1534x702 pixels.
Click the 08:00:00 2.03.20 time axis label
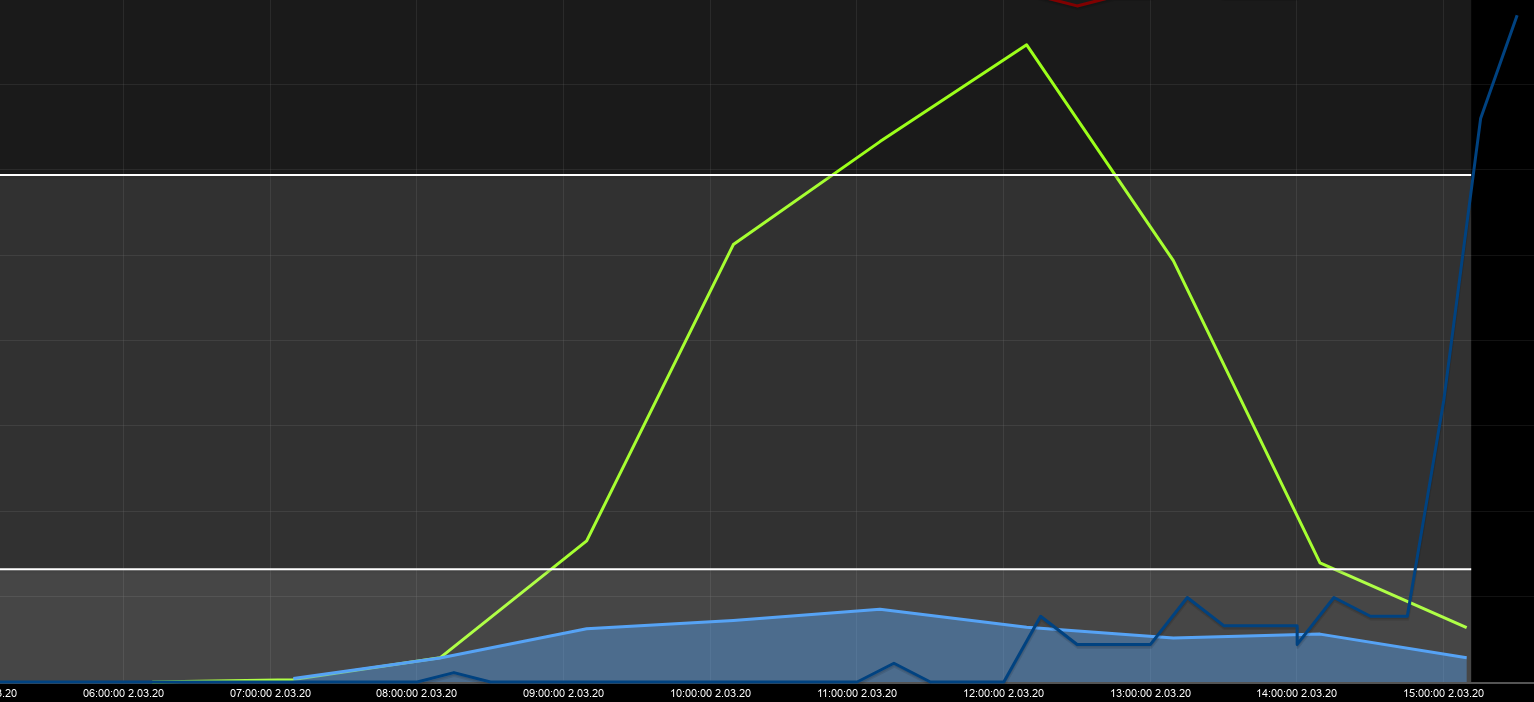[417, 693]
